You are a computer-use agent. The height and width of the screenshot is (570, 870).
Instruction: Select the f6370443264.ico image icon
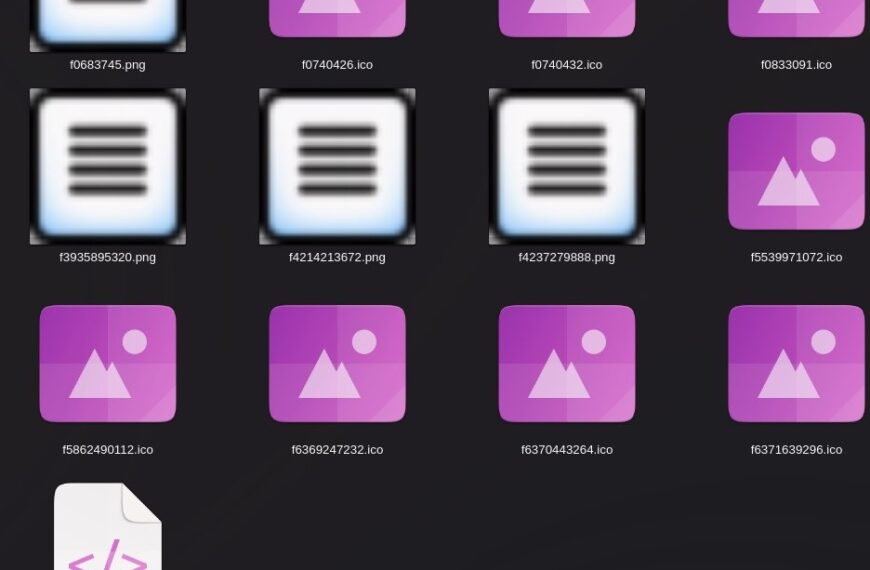tap(566, 364)
